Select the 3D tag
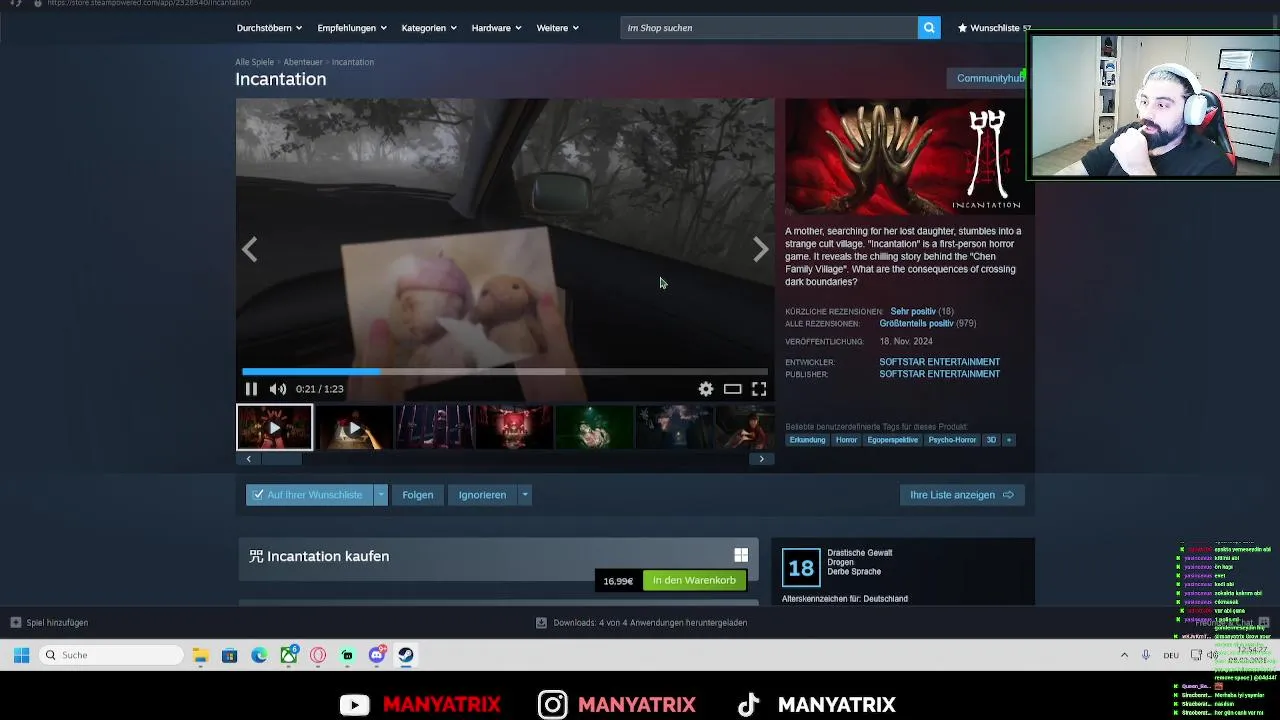The height and width of the screenshot is (720, 1280). point(991,440)
